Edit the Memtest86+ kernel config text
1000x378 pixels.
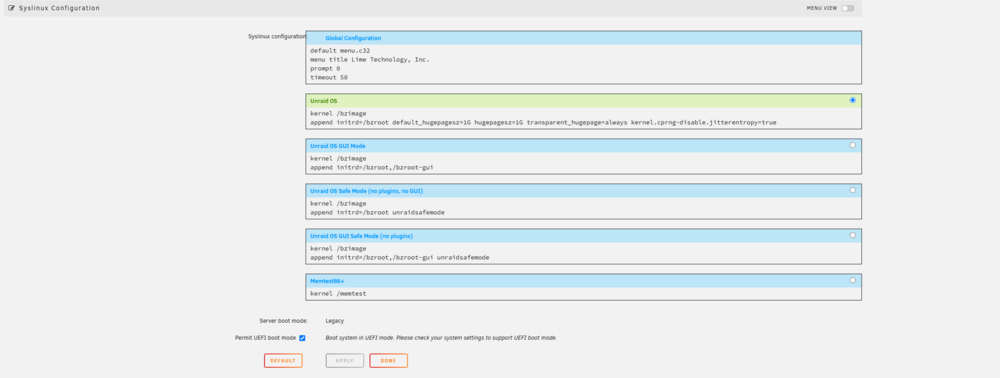coord(584,293)
